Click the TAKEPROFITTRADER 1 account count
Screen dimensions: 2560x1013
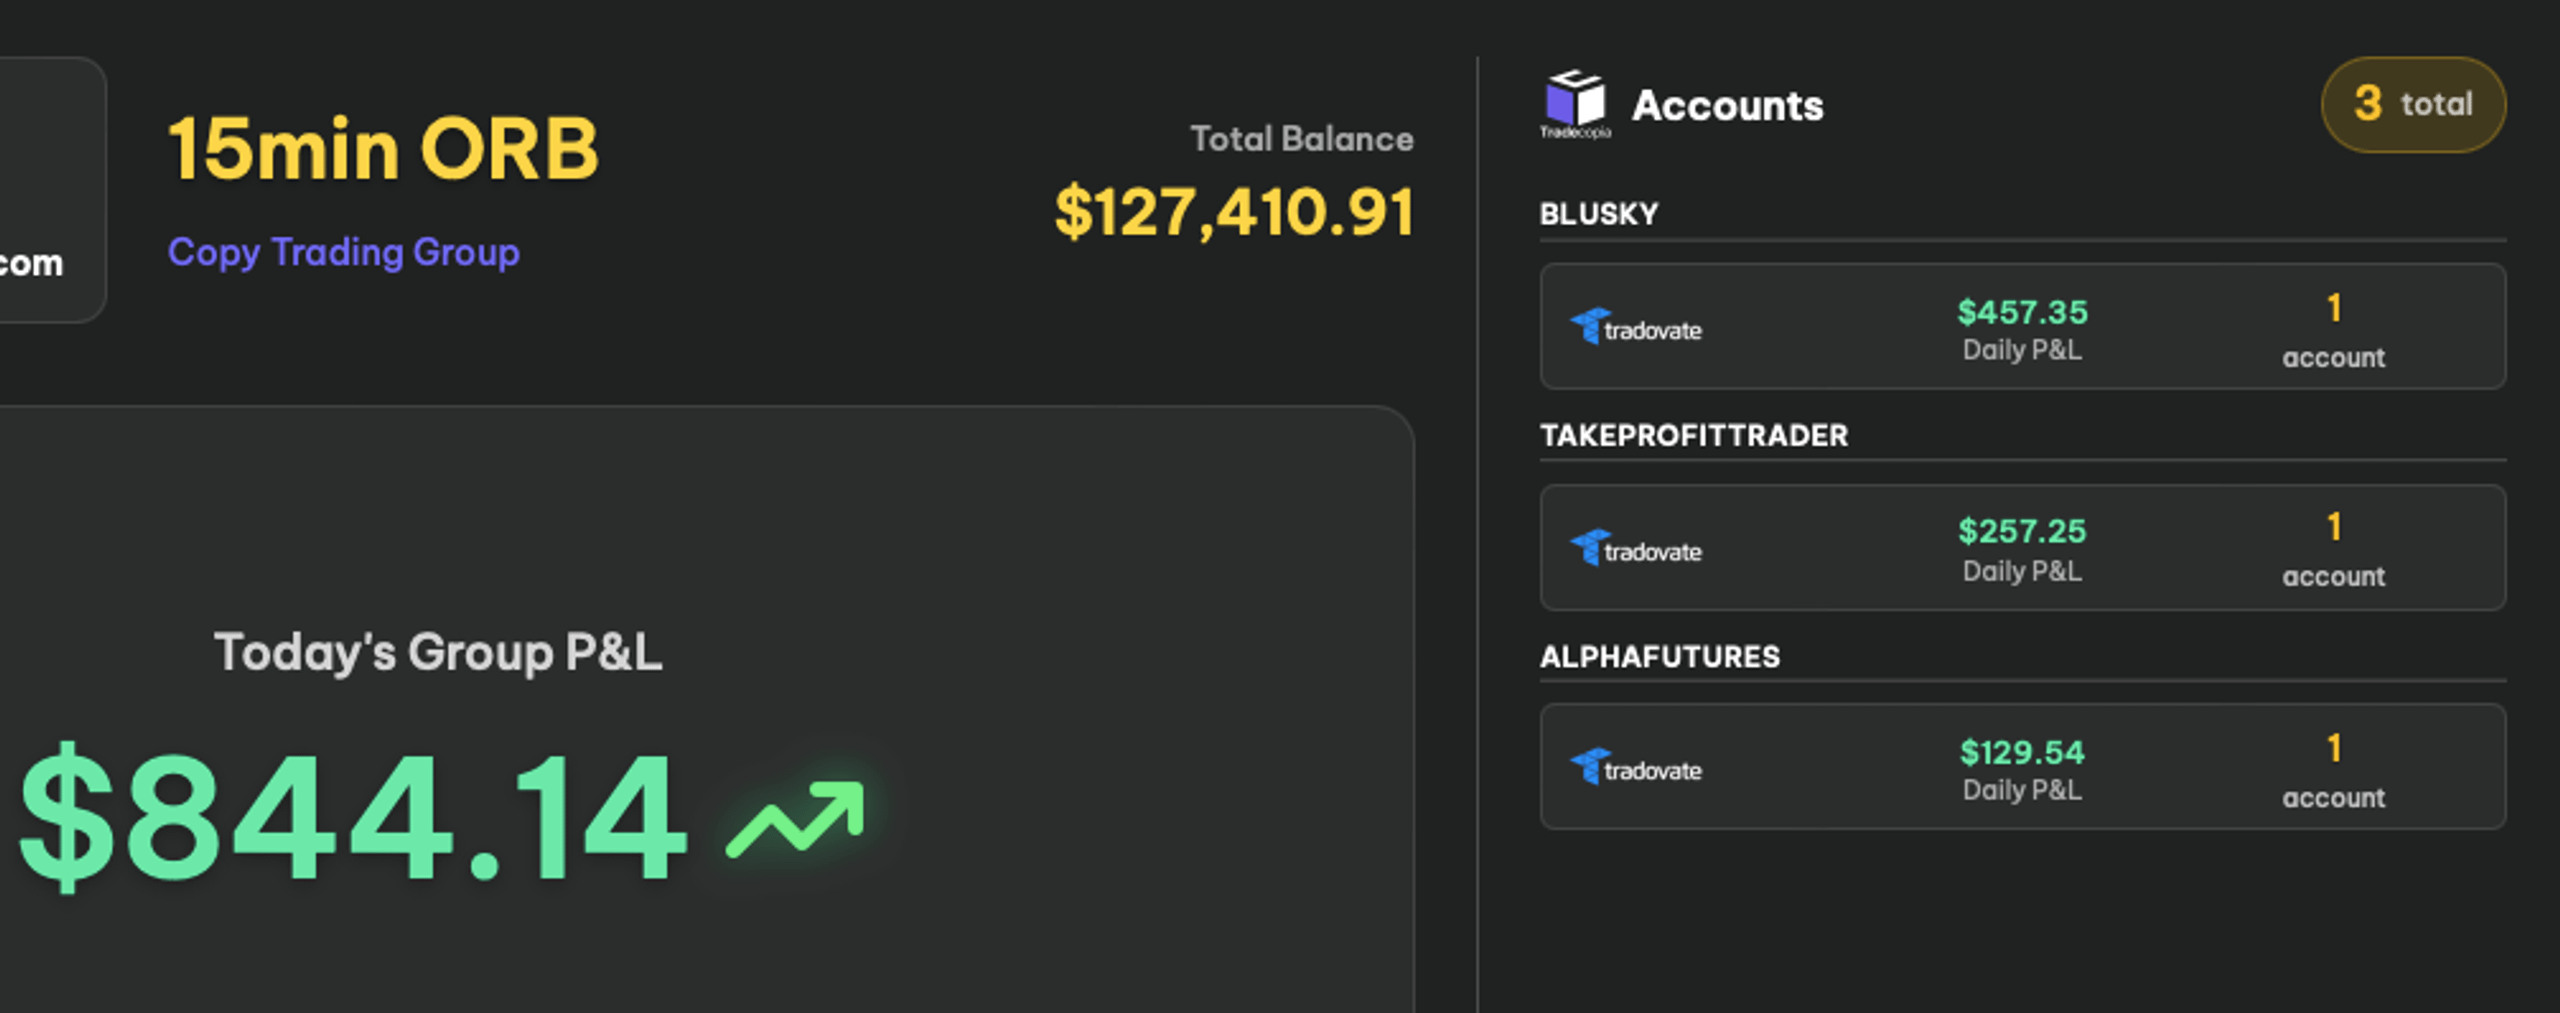2333,550
